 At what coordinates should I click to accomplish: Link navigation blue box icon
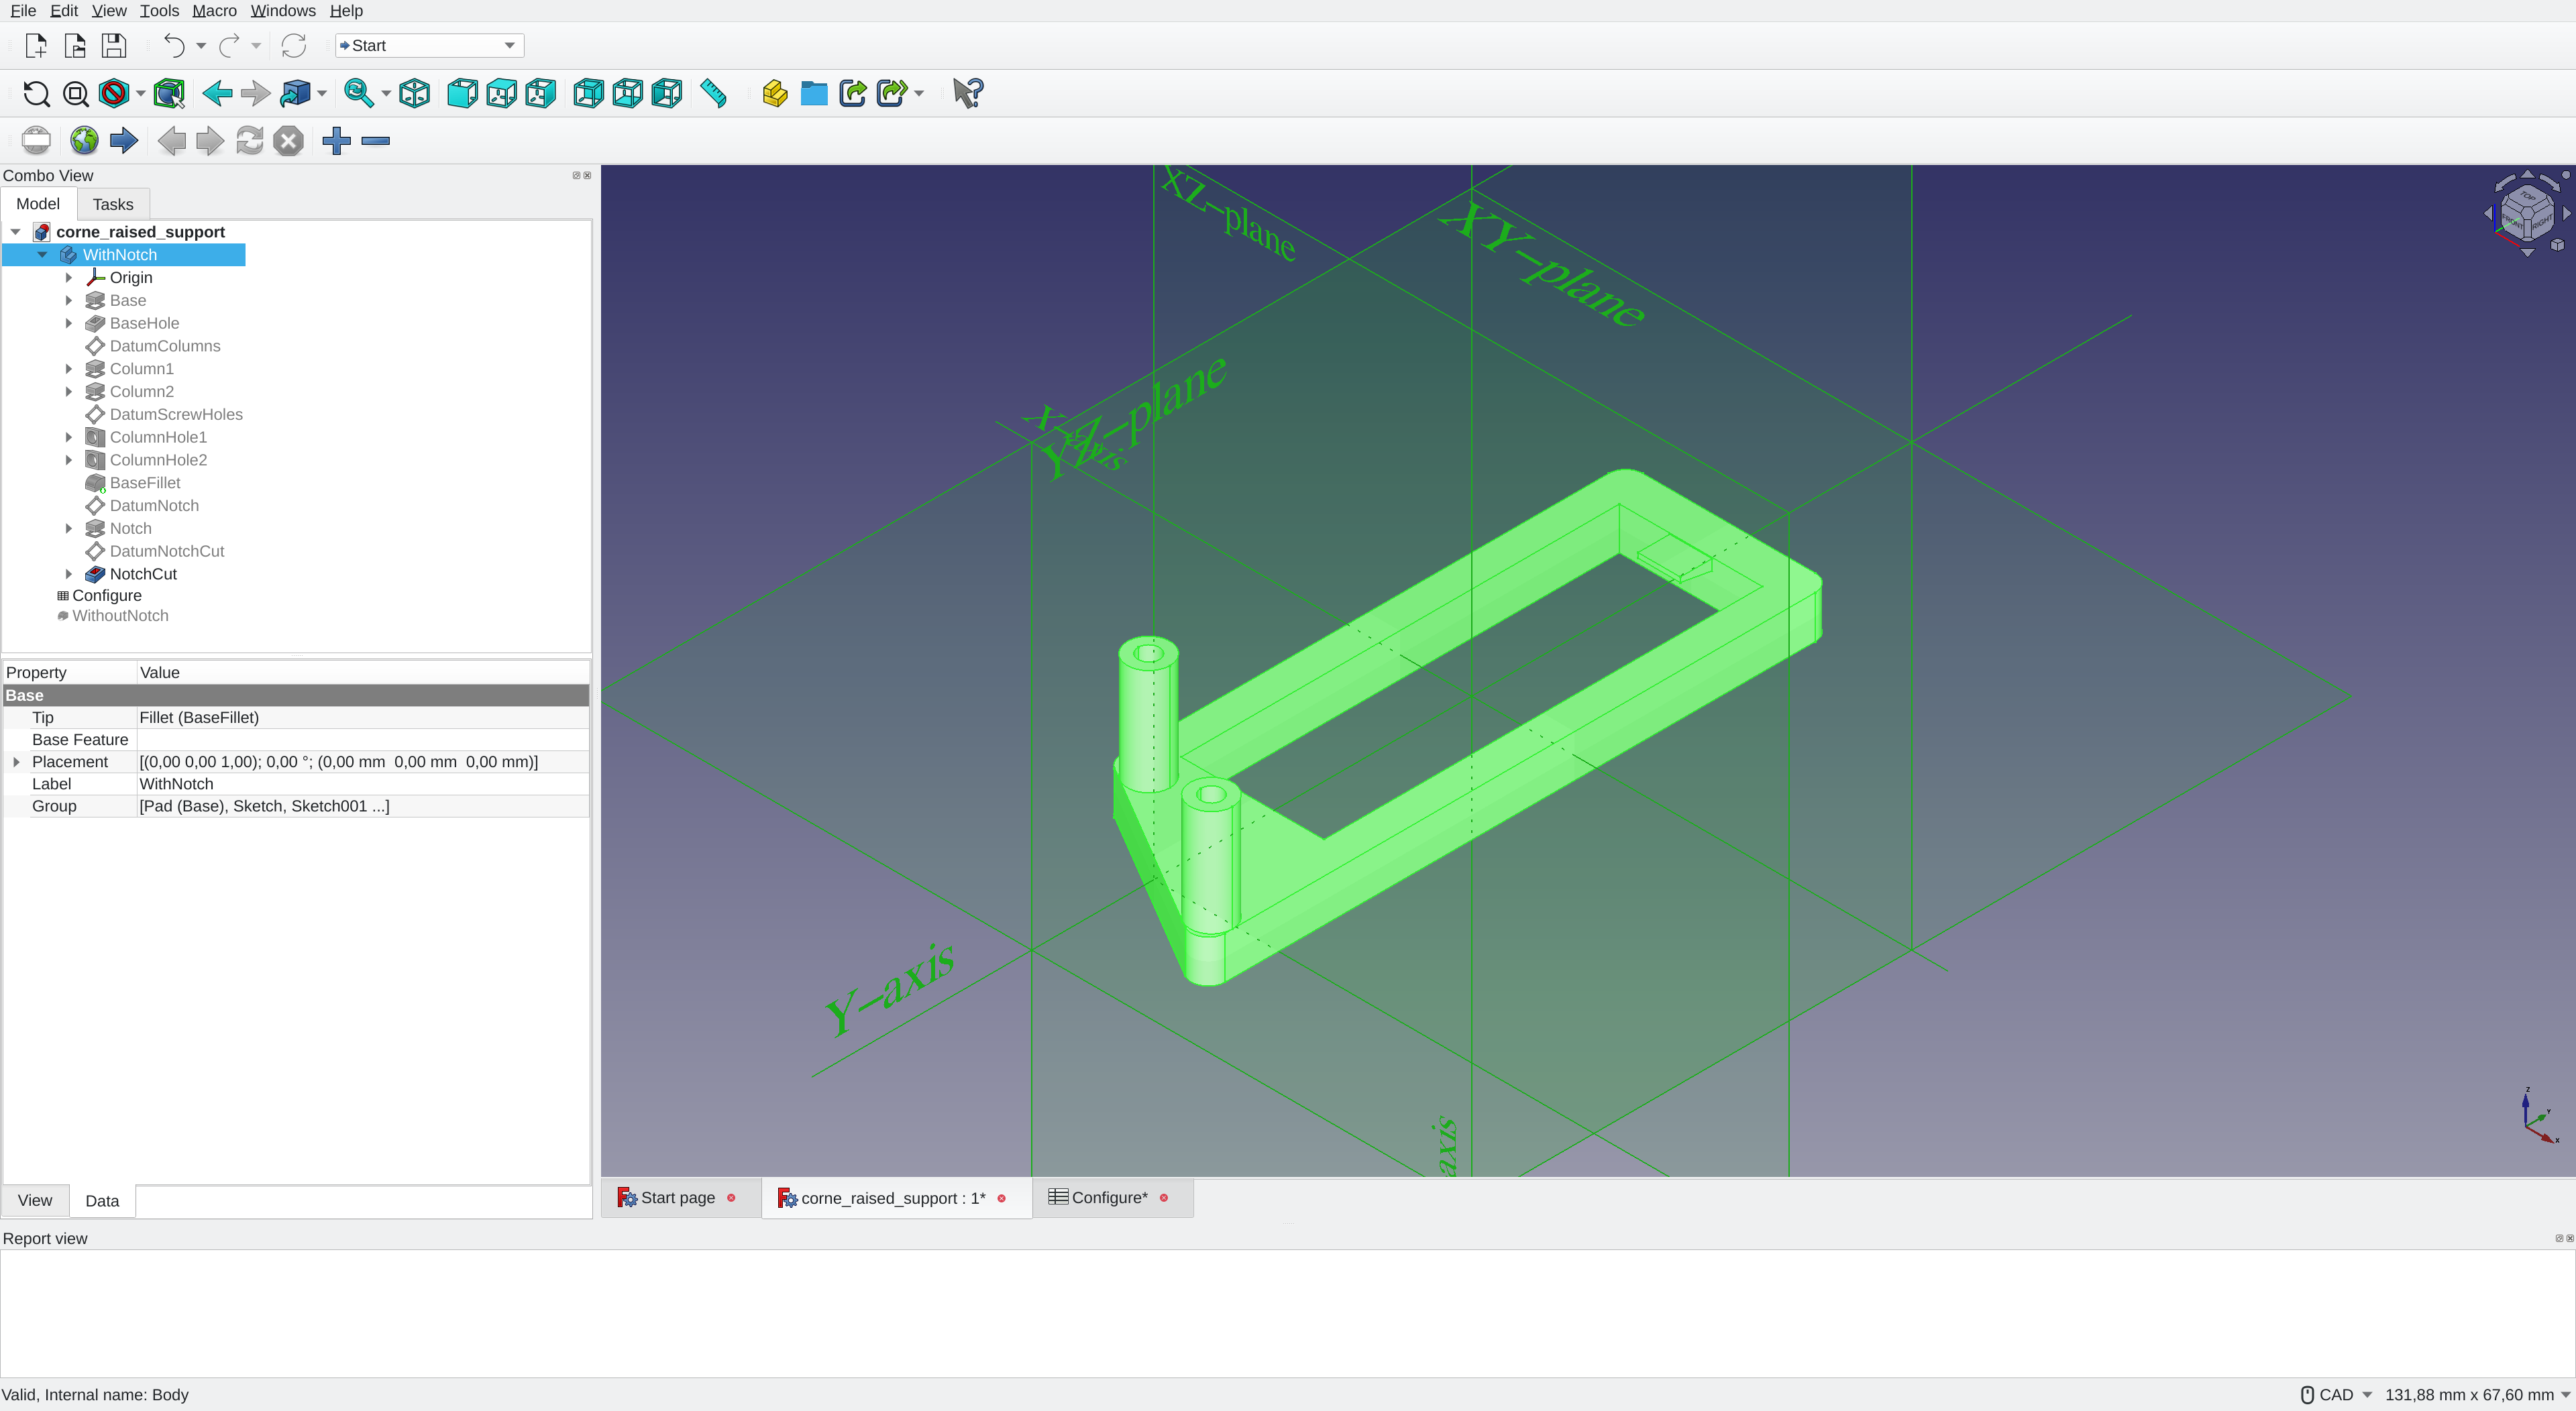coord(295,93)
